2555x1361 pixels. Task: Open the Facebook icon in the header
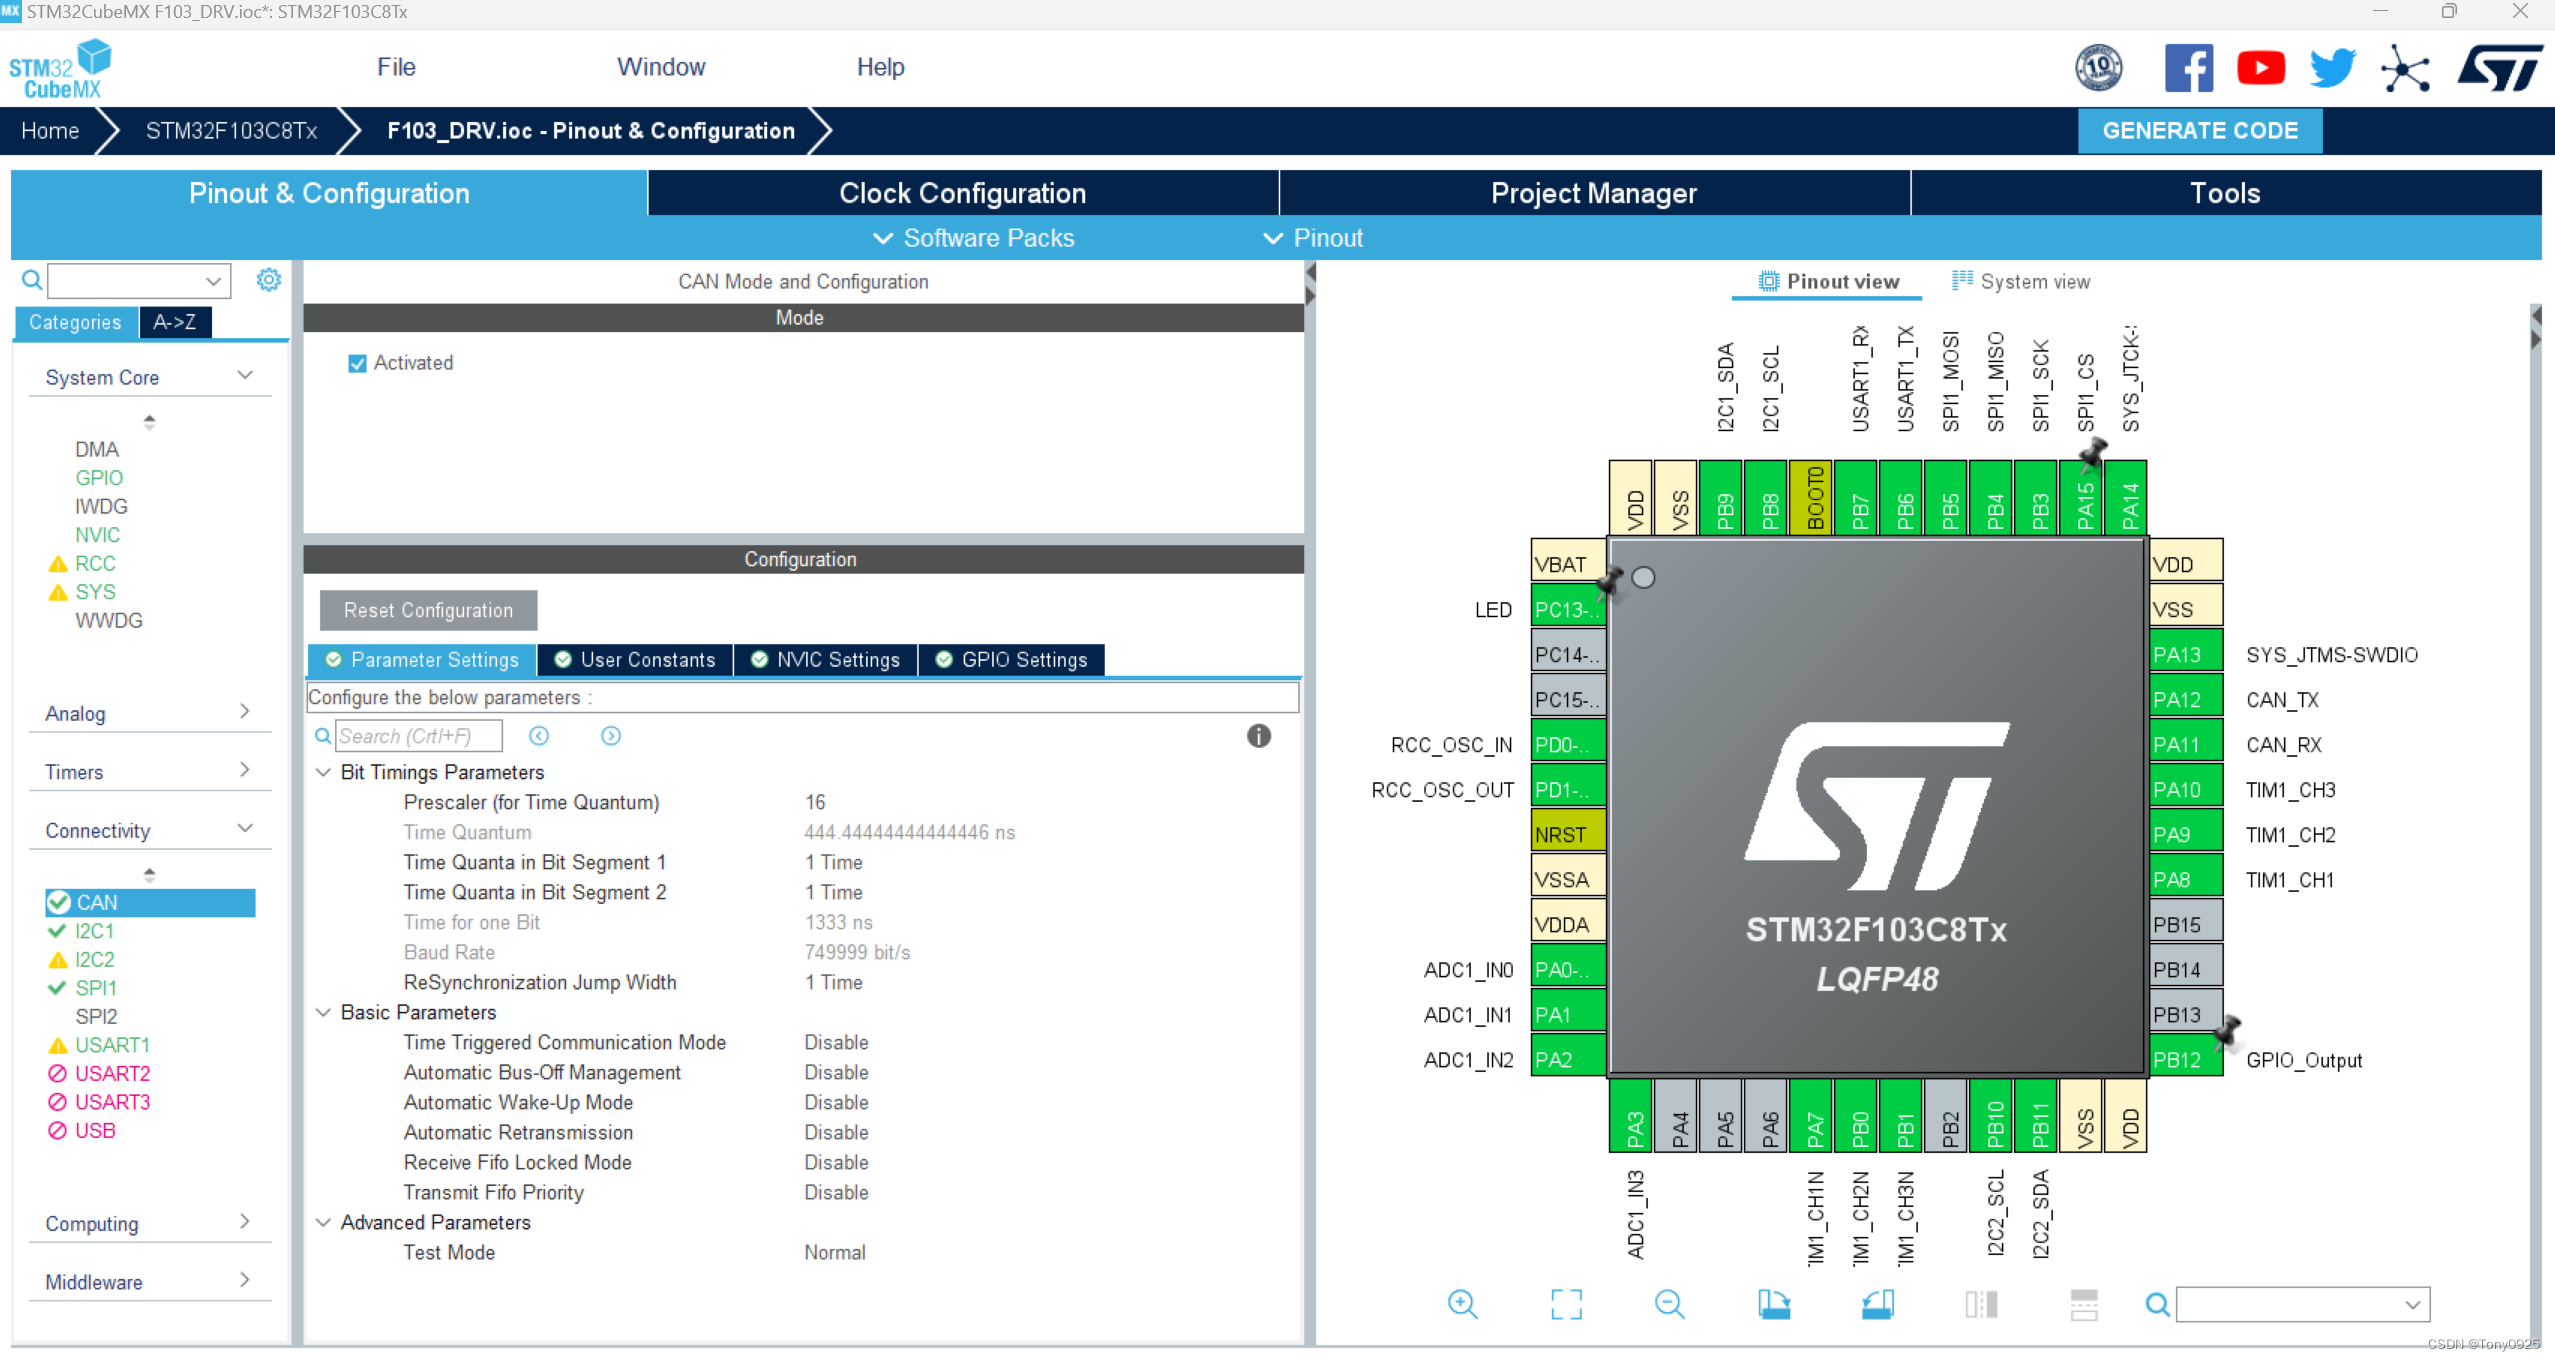tap(2190, 67)
